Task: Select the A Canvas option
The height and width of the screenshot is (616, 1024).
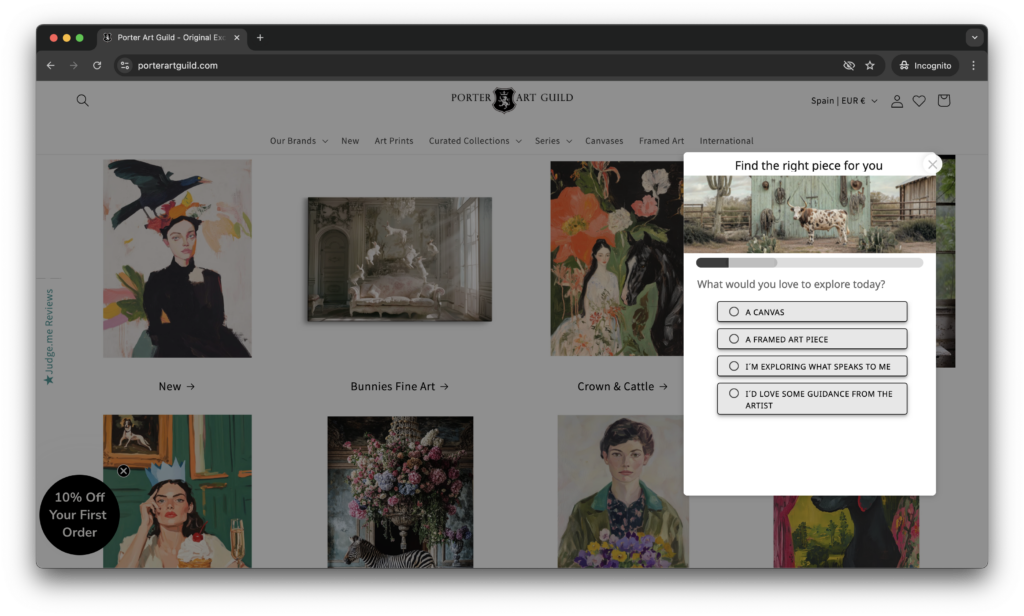Action: [811, 312]
